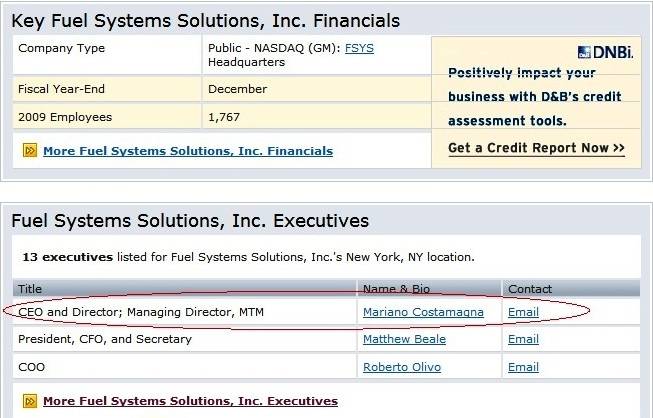Viewport: 653px width, 418px height.
Task: Email Mariano Costamagna via contact link
Action: [523, 312]
